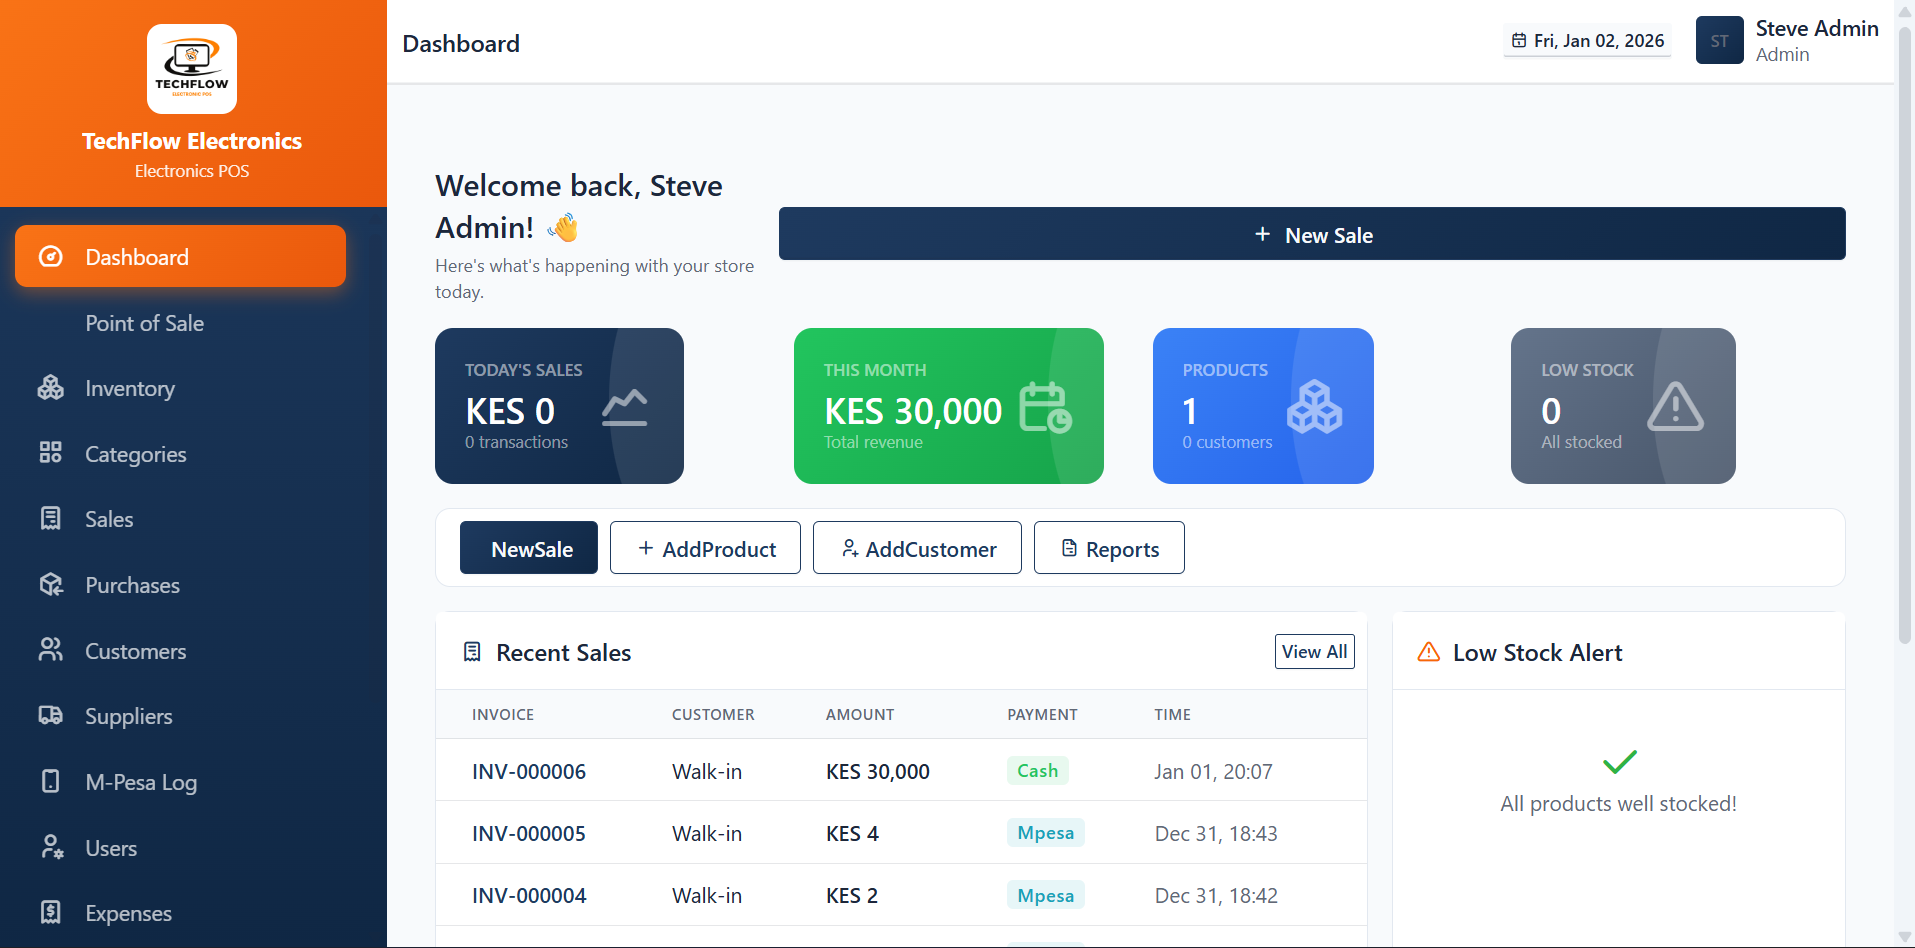Screen dimensions: 1915x948
Task: Click AddProduct quick action
Action: (705, 548)
